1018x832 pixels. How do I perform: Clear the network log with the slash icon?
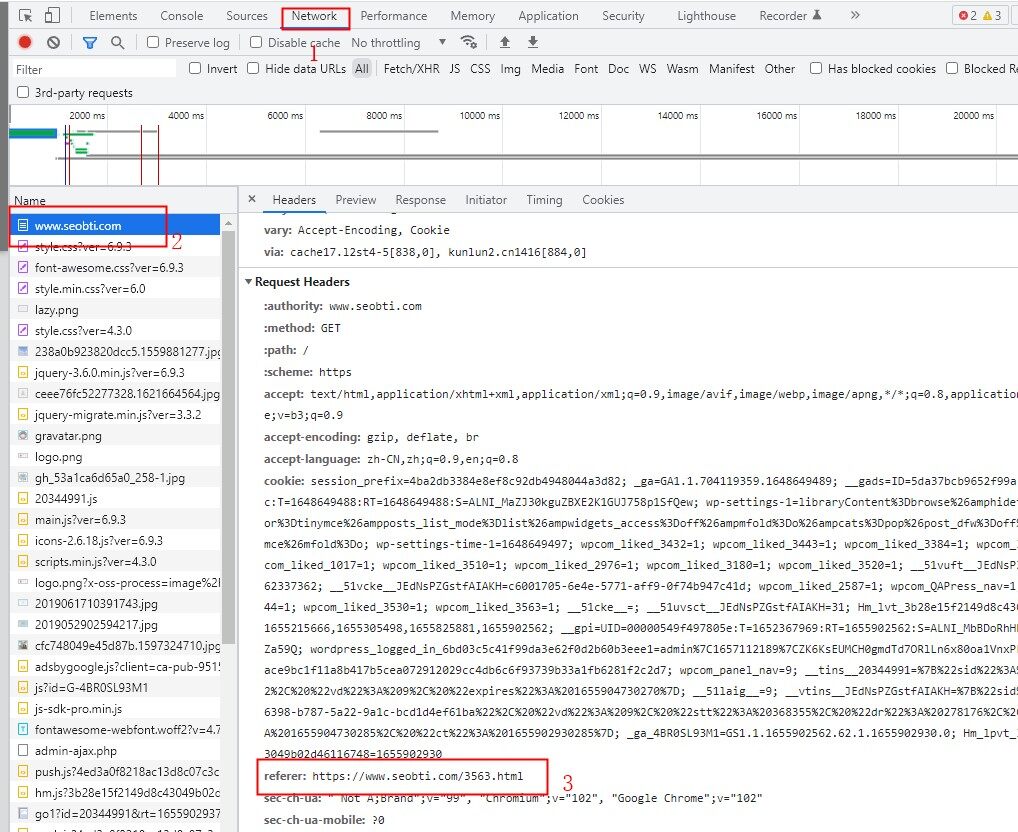tap(54, 42)
